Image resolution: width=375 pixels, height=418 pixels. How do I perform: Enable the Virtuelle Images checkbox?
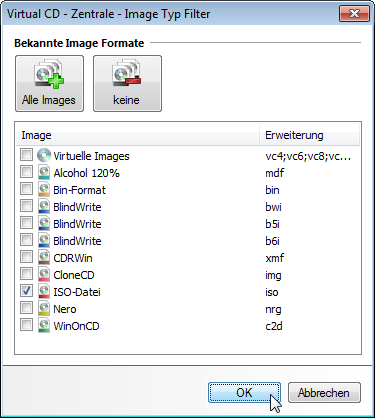26,155
